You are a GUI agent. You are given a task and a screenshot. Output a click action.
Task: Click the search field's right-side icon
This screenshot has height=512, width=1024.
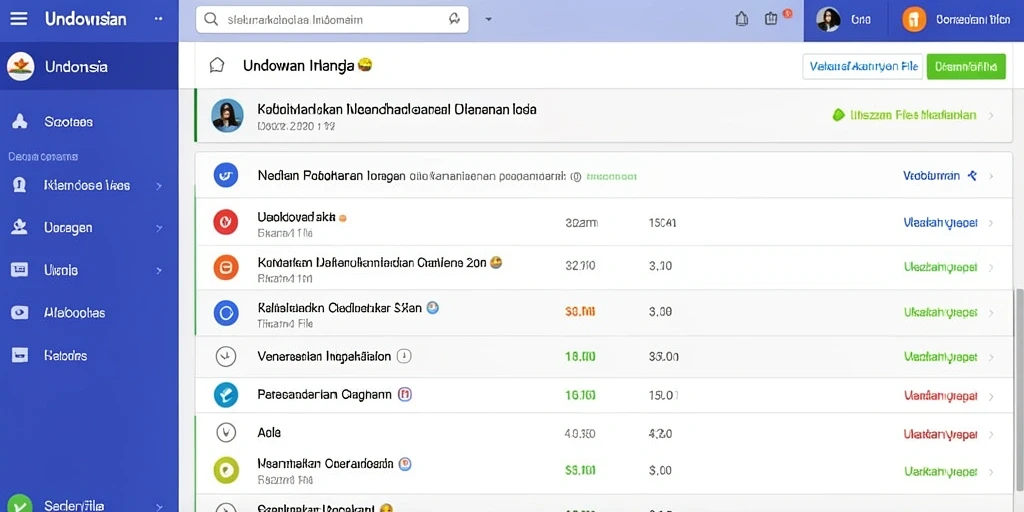click(455, 20)
